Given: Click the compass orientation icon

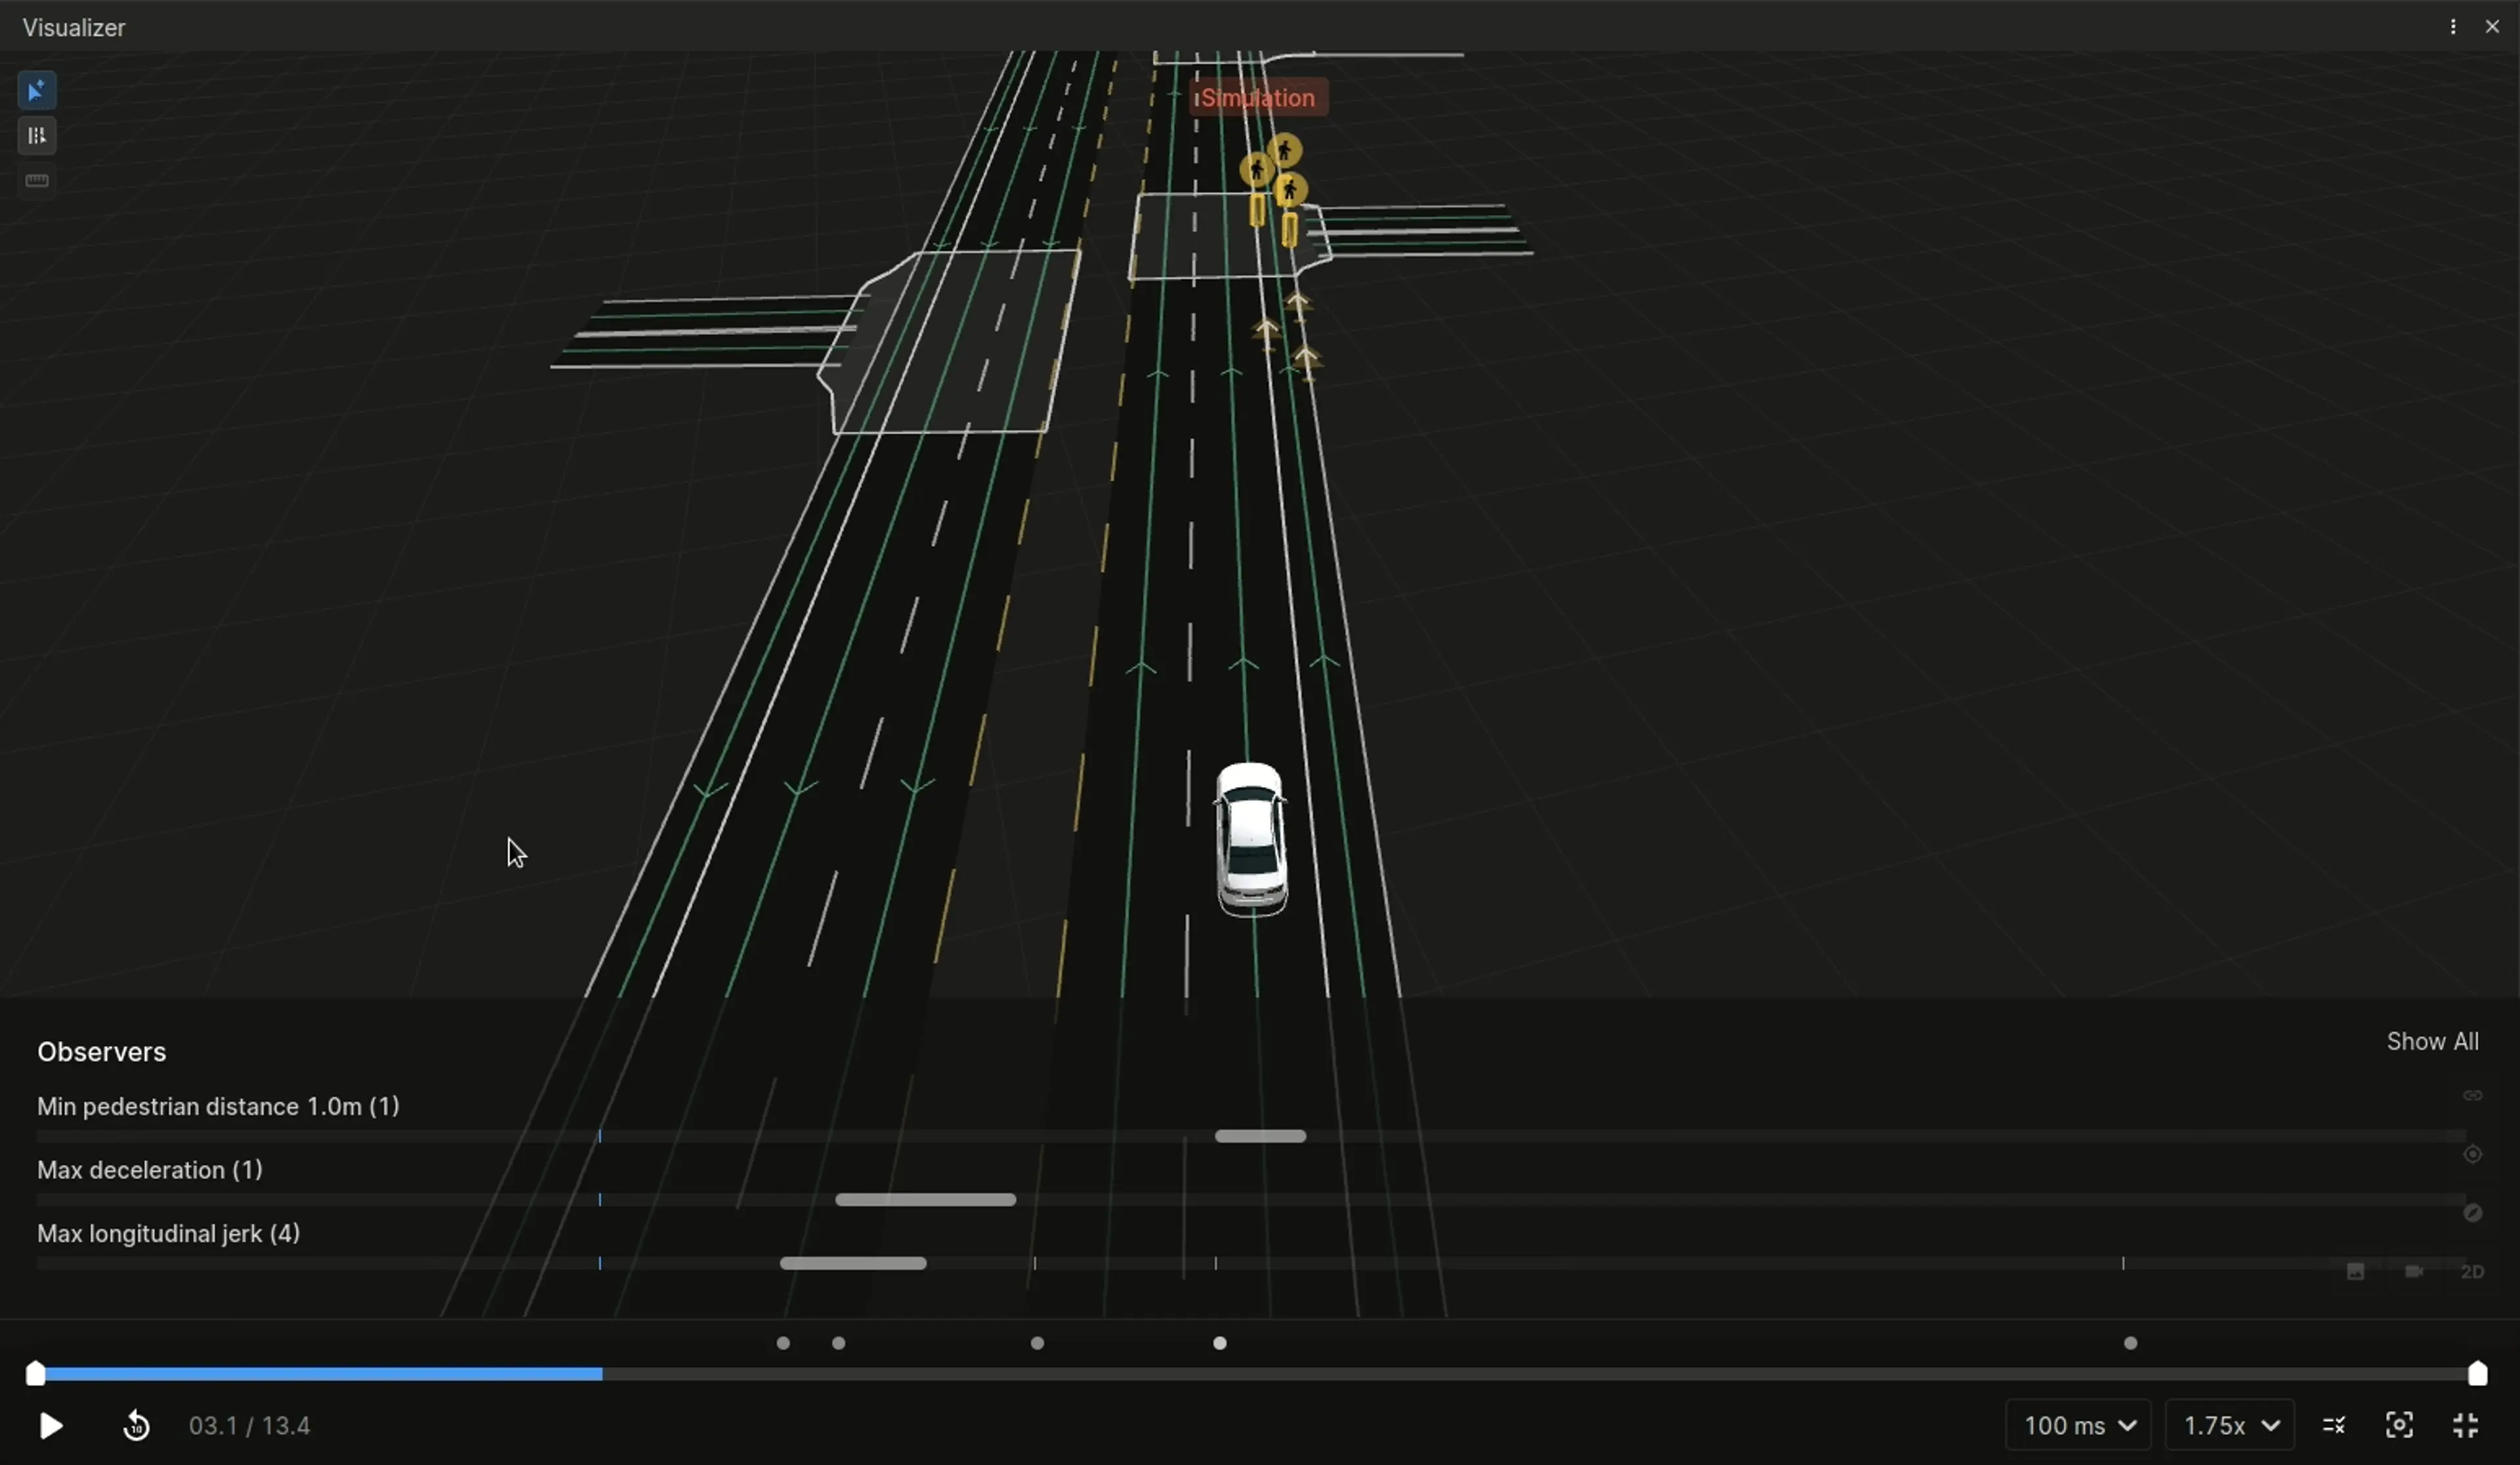Looking at the screenshot, I should (2472, 1213).
